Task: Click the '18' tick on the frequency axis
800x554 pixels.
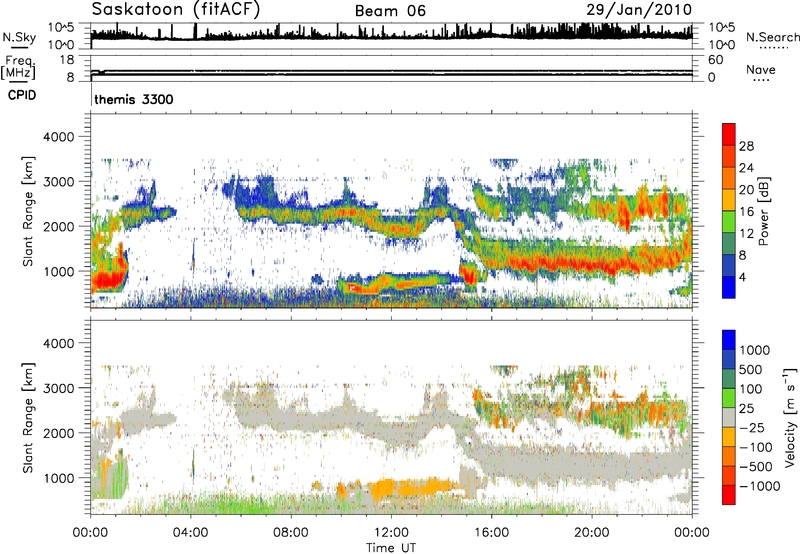Action: click(x=67, y=60)
